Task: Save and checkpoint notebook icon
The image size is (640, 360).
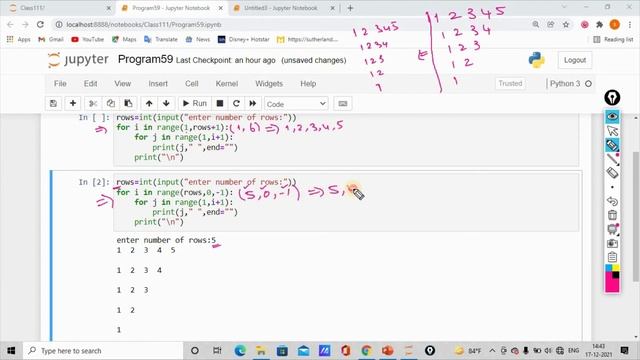Action: pyautogui.click(x=53, y=104)
